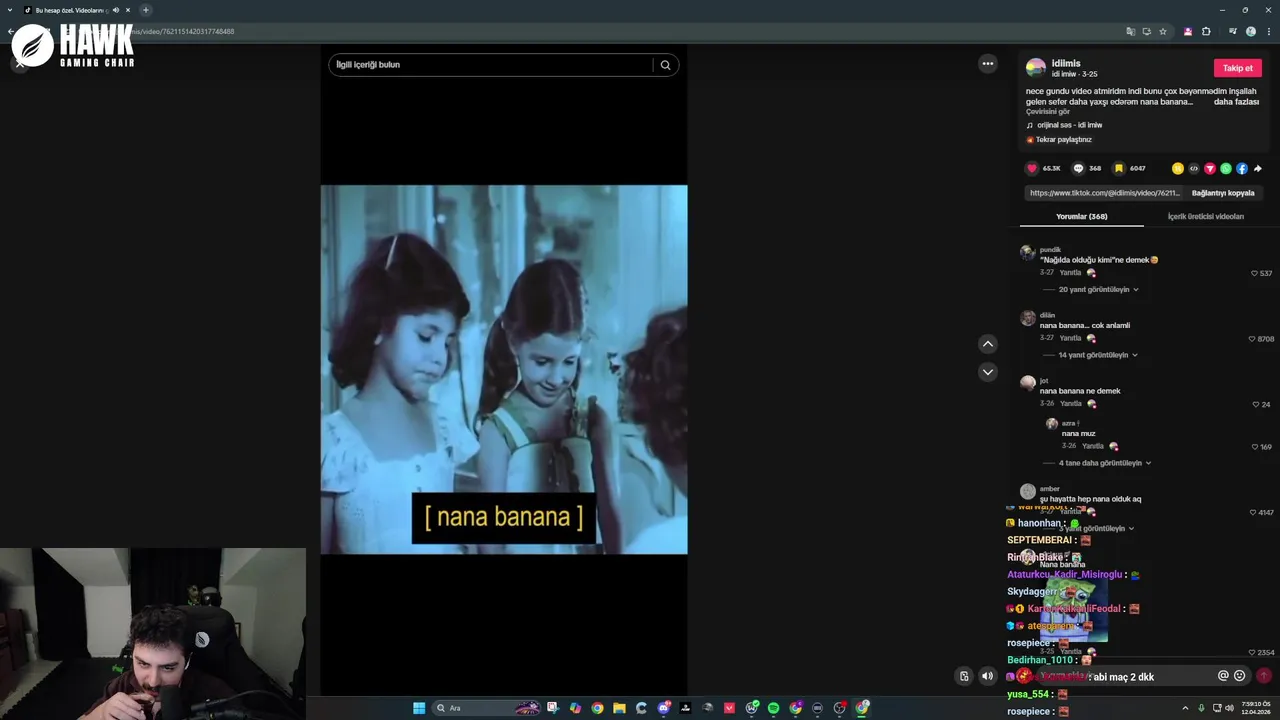The height and width of the screenshot is (720, 1280).
Task: Share the video on WhatsApp
Action: pos(1226,168)
